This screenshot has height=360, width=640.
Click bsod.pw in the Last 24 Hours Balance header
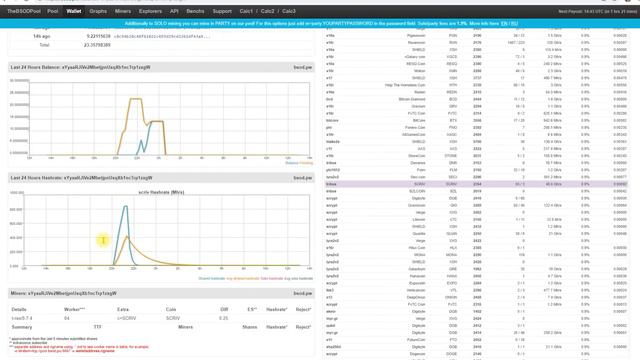(303, 67)
